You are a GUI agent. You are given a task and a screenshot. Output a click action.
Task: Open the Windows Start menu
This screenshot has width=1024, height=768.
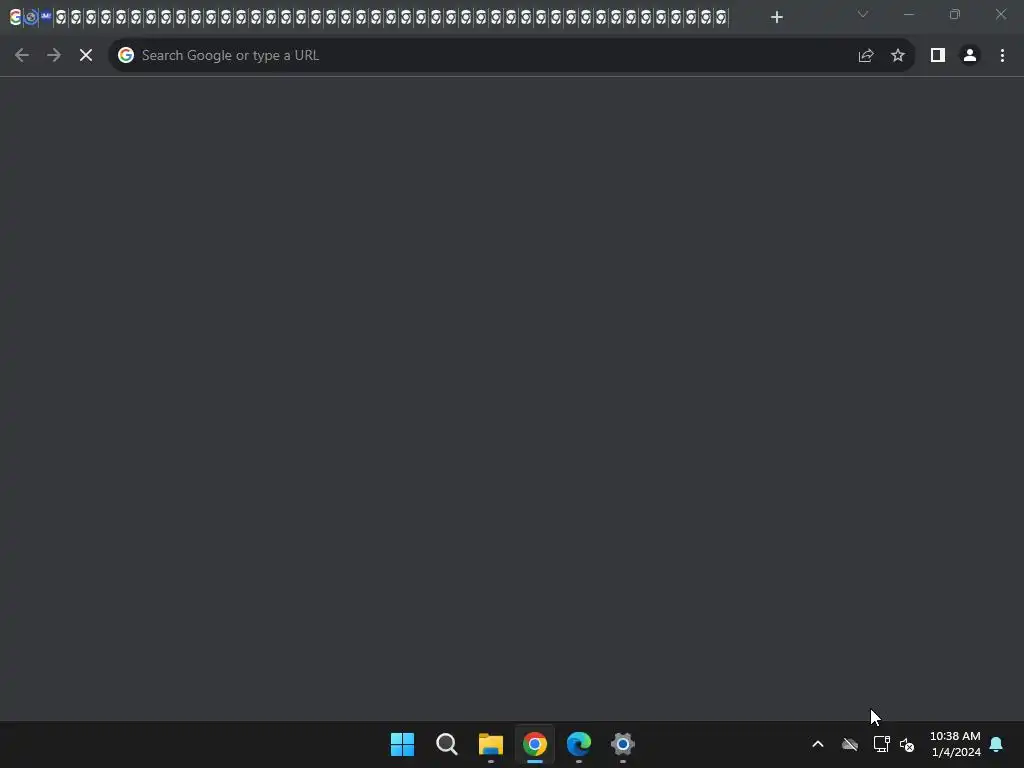[x=402, y=744]
